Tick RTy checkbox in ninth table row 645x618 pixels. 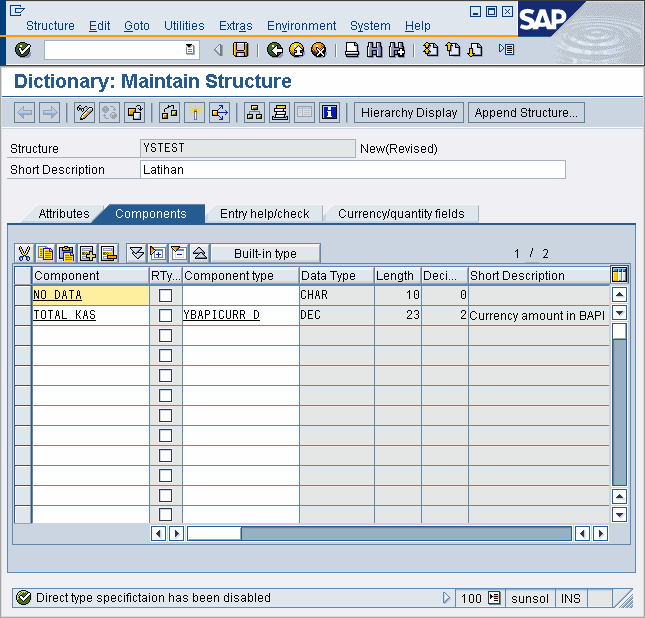[x=165, y=455]
